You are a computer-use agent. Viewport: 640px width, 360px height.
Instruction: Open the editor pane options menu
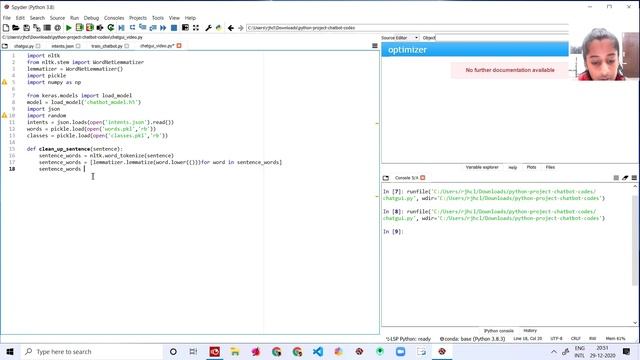[x=375, y=46]
